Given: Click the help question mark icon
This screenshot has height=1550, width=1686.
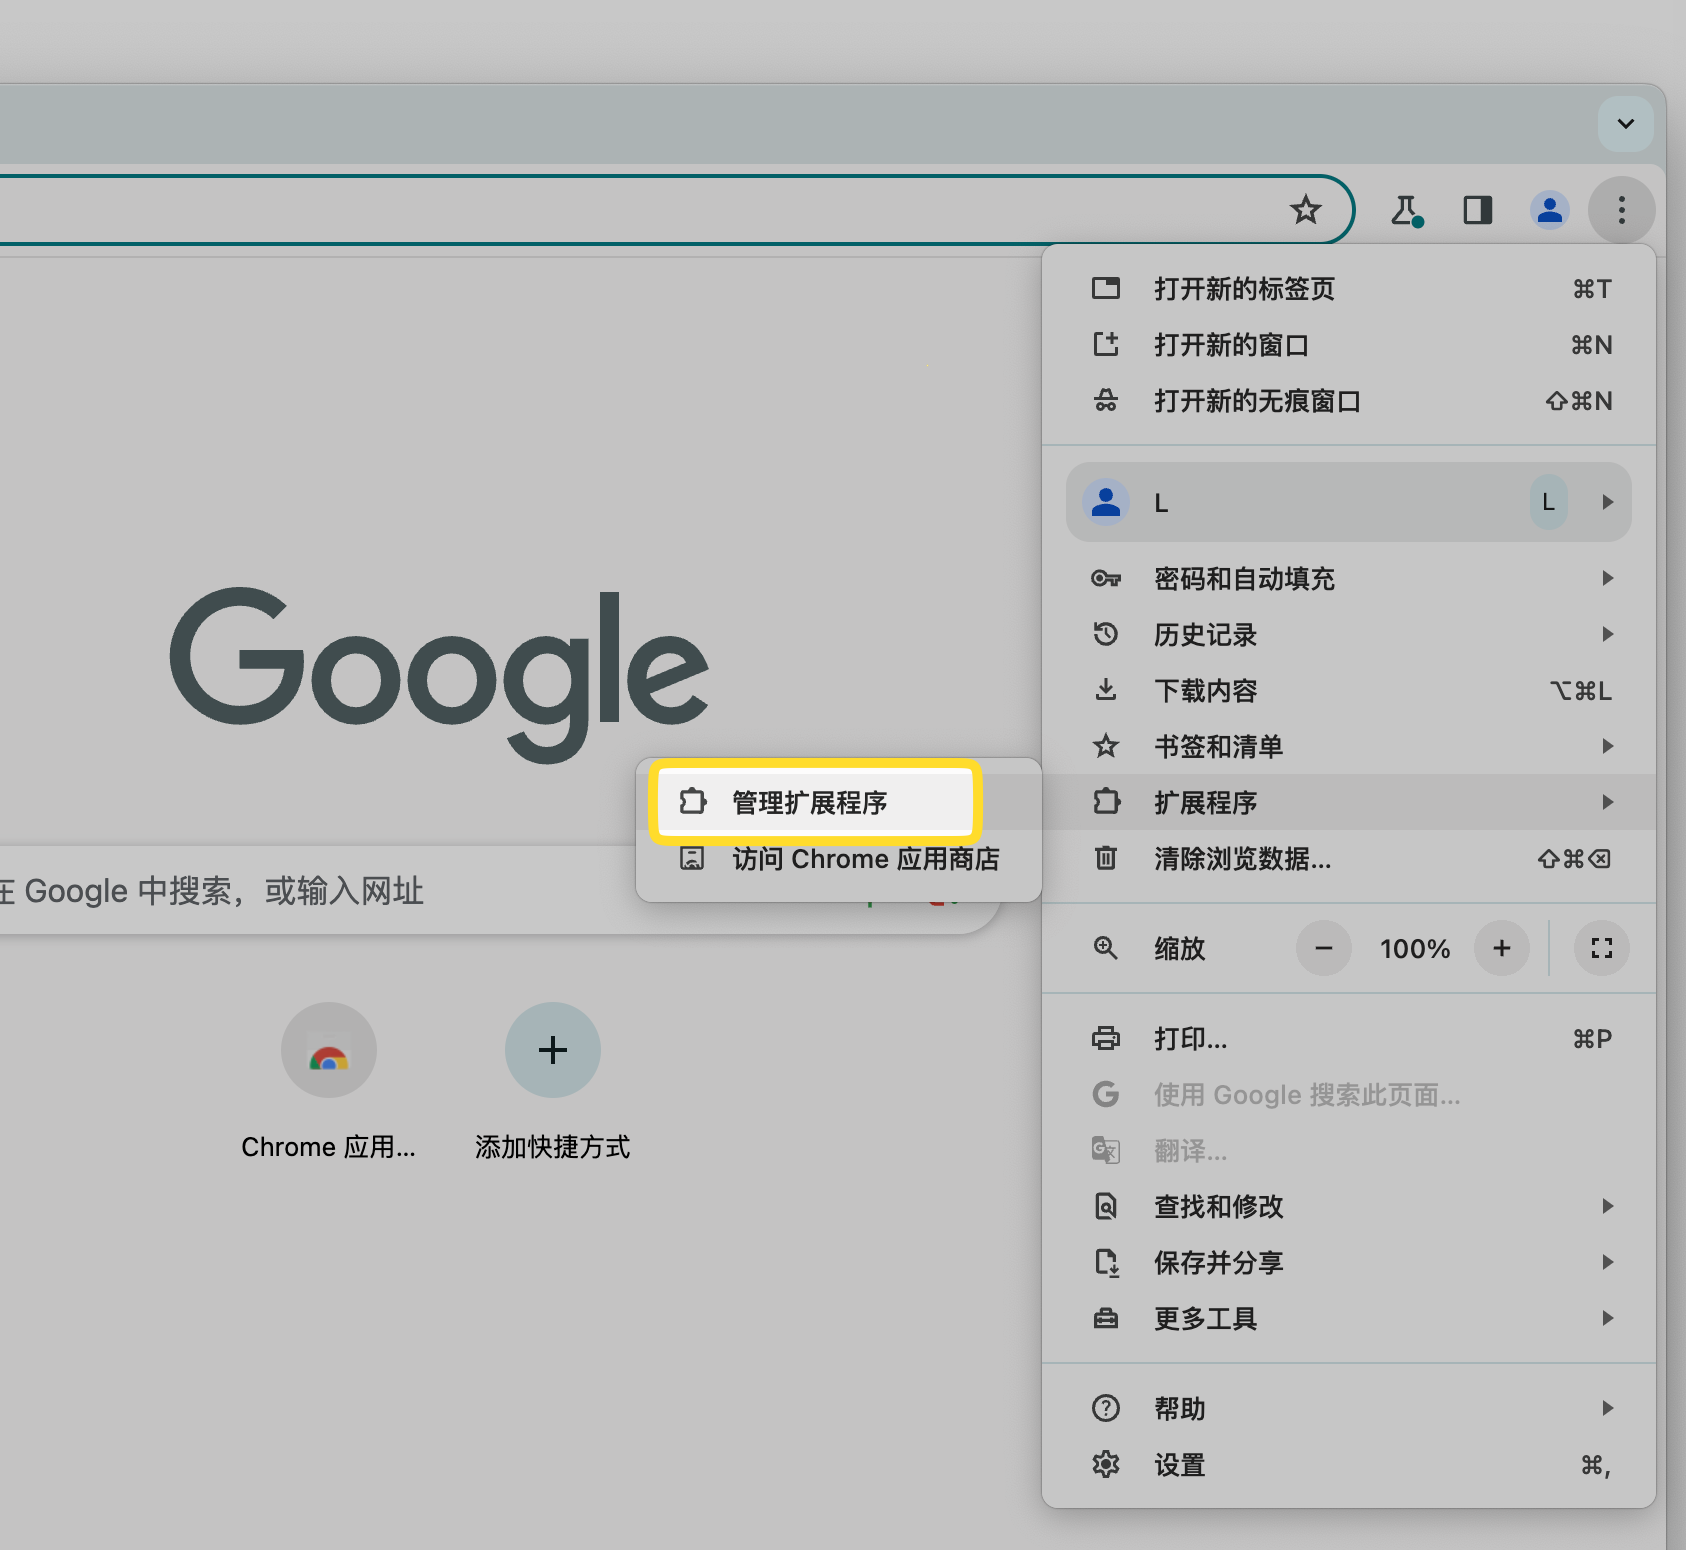Looking at the screenshot, I should point(1106,1408).
